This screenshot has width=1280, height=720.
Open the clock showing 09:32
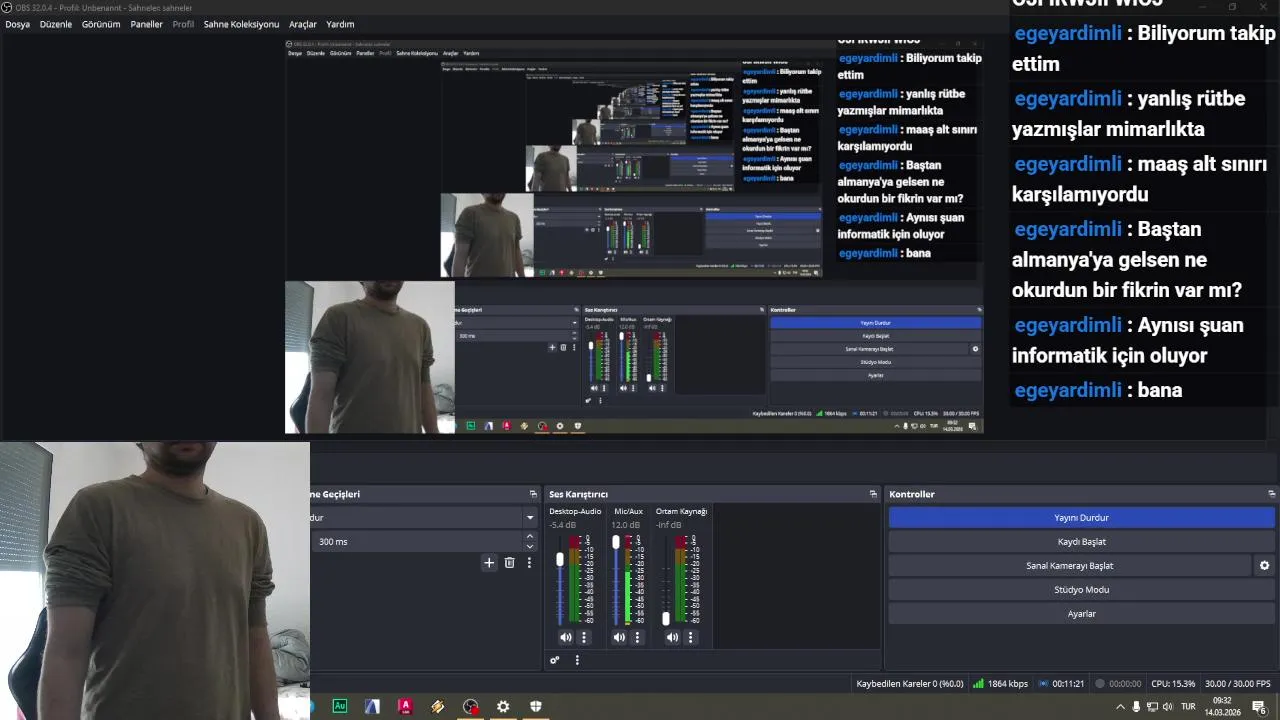point(1222,707)
